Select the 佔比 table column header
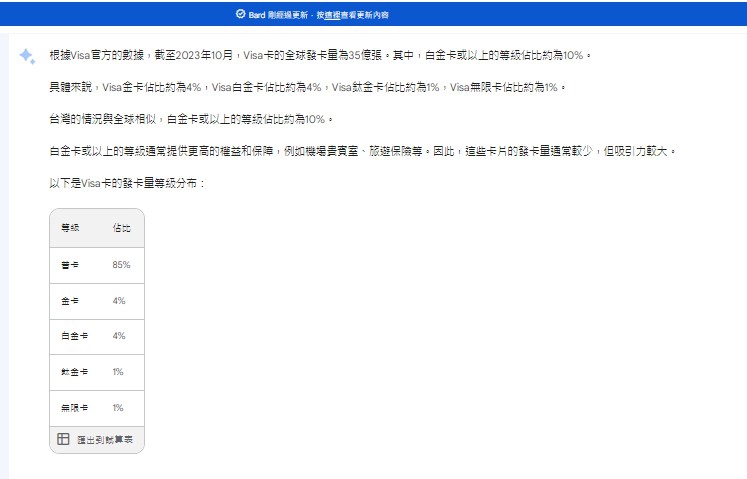 click(121, 229)
